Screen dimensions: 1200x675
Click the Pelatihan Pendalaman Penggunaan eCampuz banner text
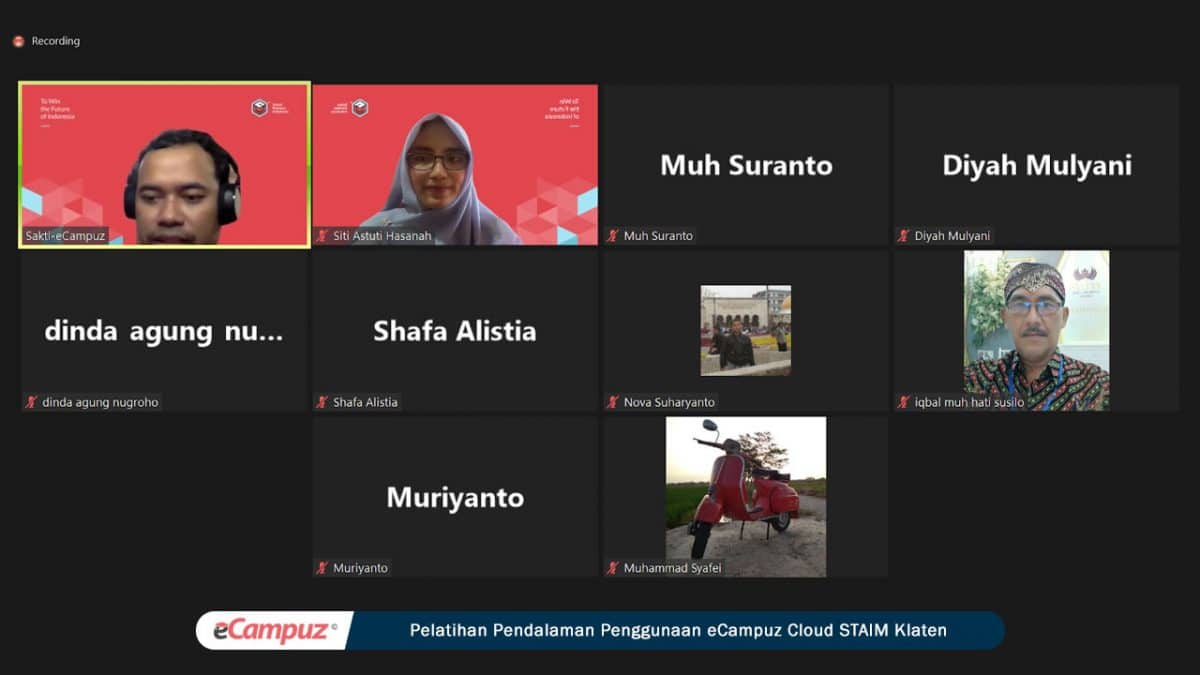[x=678, y=631]
